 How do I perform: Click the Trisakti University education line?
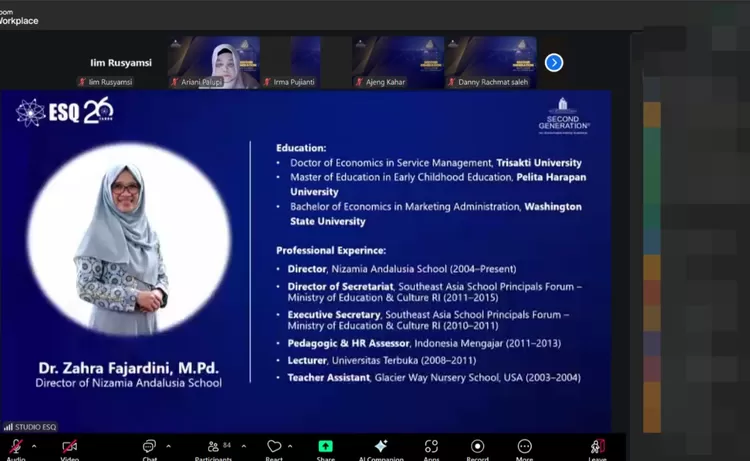pyautogui.click(x=436, y=163)
